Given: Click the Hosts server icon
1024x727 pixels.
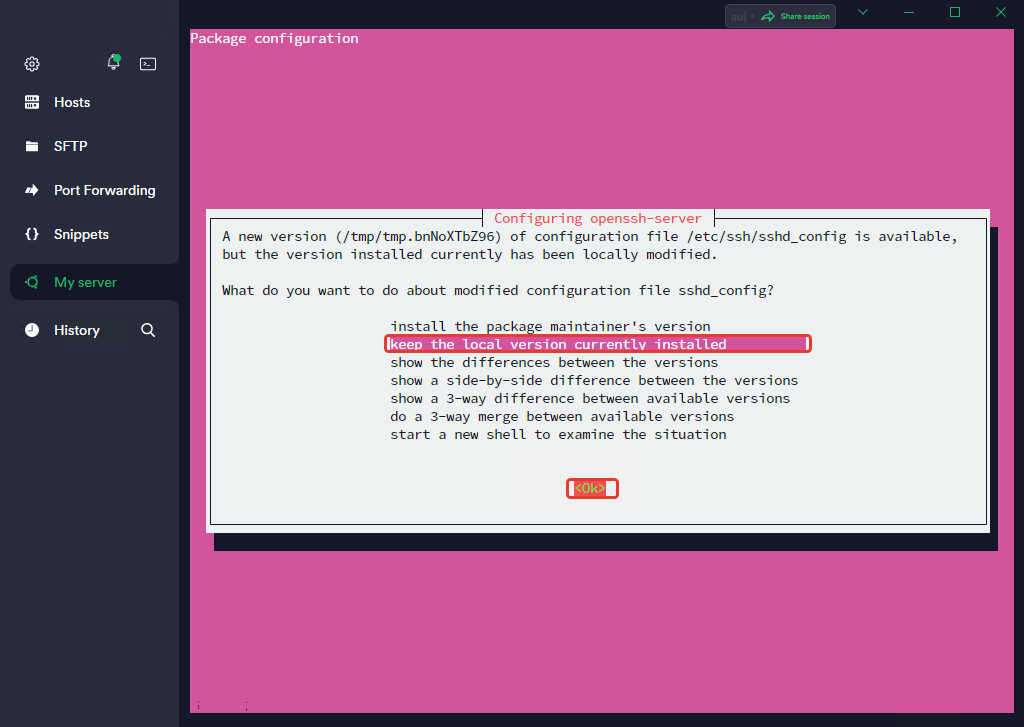Looking at the screenshot, I should coord(32,102).
